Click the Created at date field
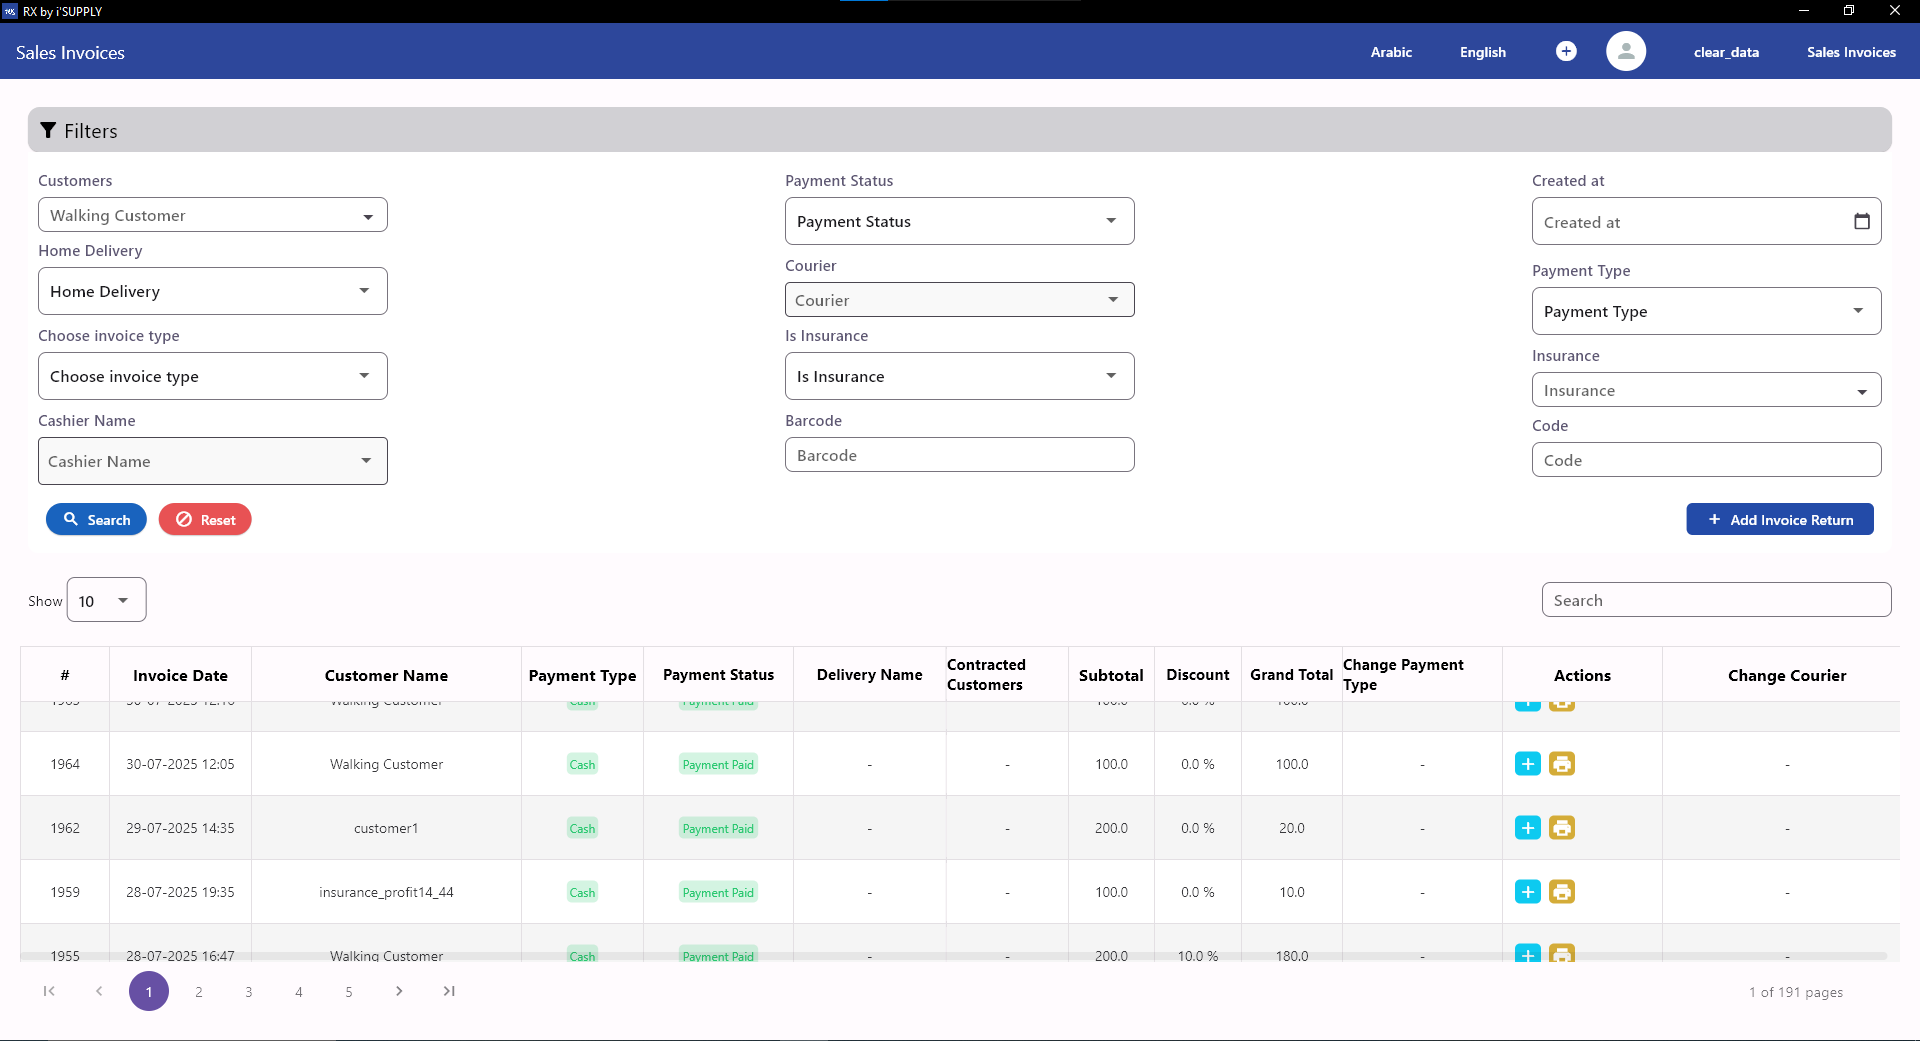Screen dimensions: 1920x1041 [1707, 221]
